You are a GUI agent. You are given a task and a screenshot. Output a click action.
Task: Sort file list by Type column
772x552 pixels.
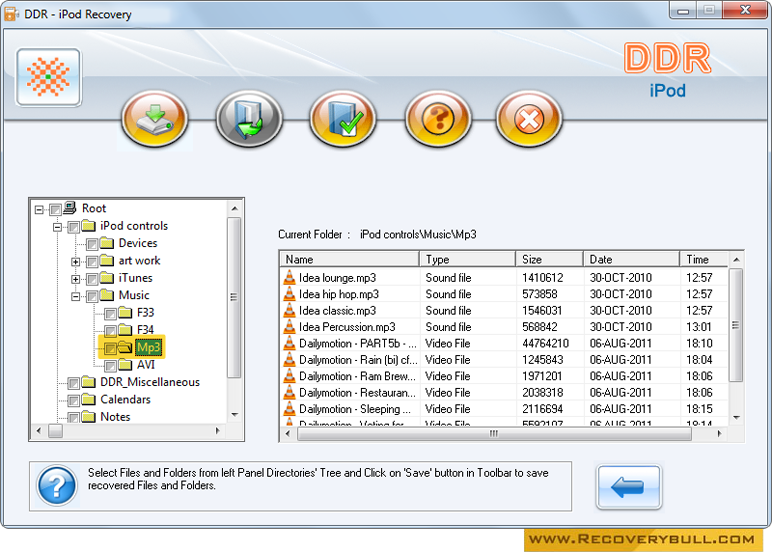pyautogui.click(x=467, y=259)
